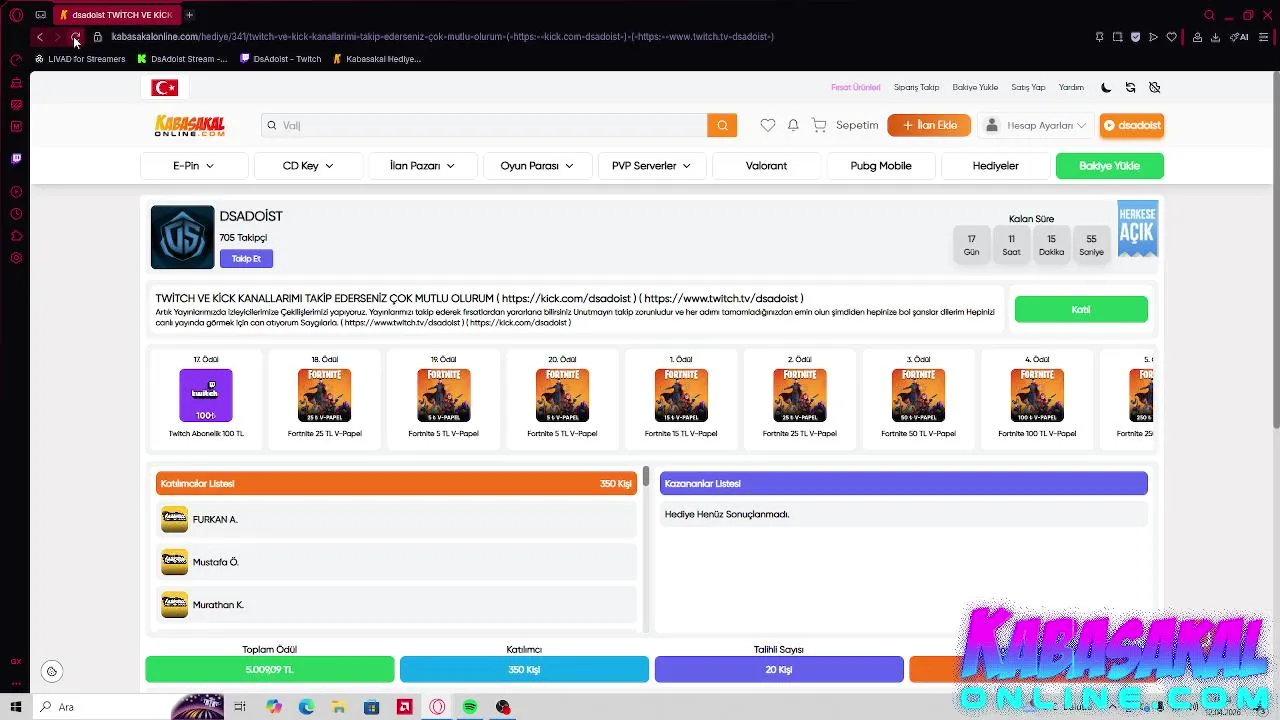Select the Pubg Mobile category
Image resolution: width=1280 pixels, height=720 pixels.
coord(881,166)
